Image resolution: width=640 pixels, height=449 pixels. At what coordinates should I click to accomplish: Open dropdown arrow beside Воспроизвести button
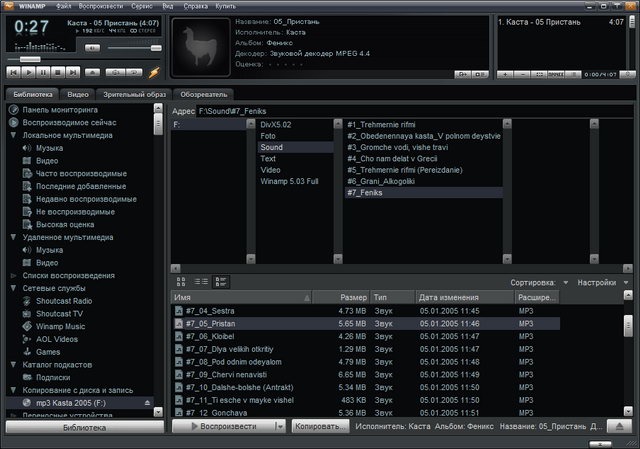point(280,426)
